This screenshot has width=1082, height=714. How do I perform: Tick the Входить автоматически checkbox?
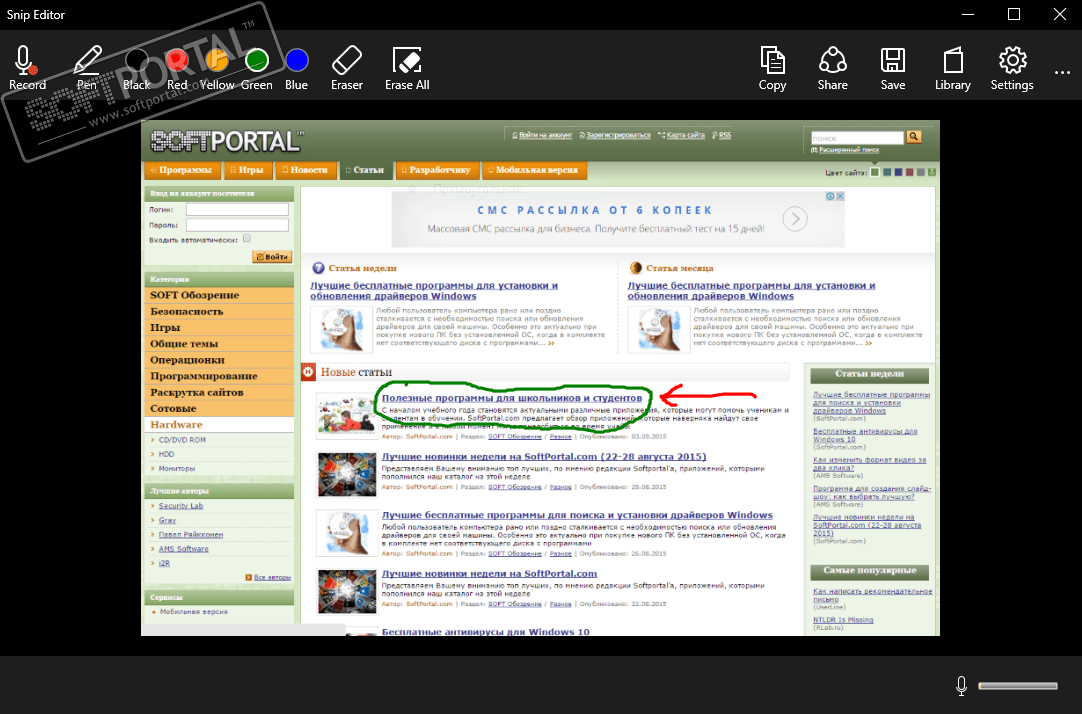point(246,239)
